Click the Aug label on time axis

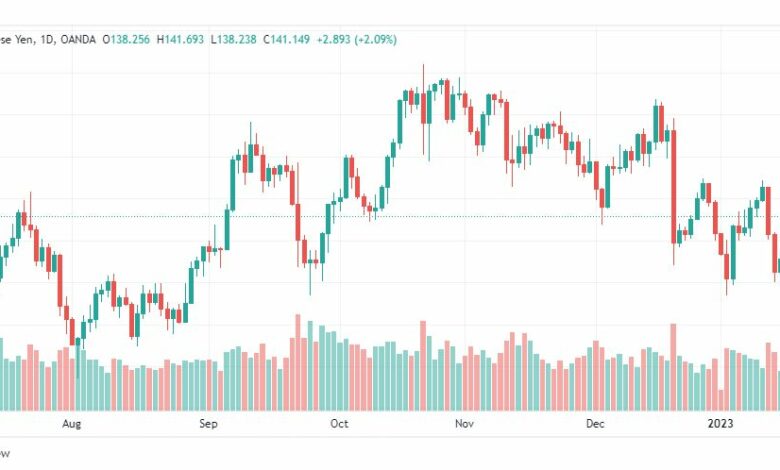point(72,424)
